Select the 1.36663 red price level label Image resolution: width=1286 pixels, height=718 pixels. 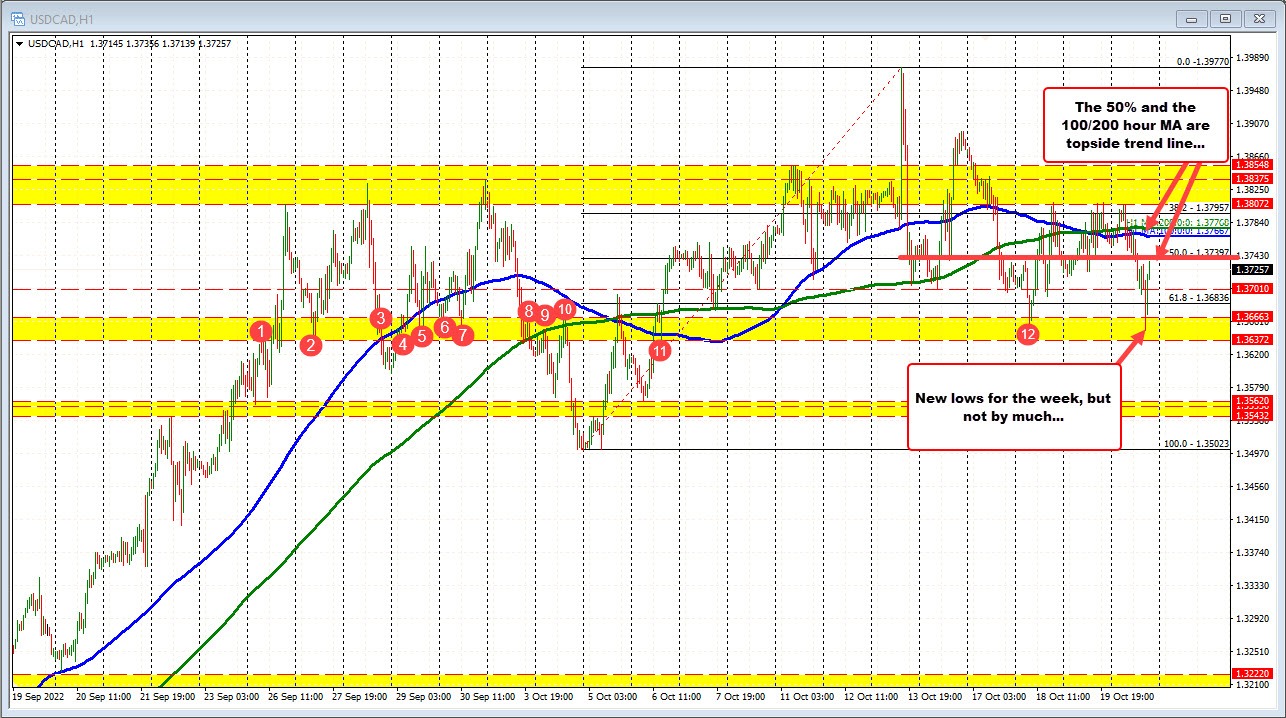point(1254,316)
